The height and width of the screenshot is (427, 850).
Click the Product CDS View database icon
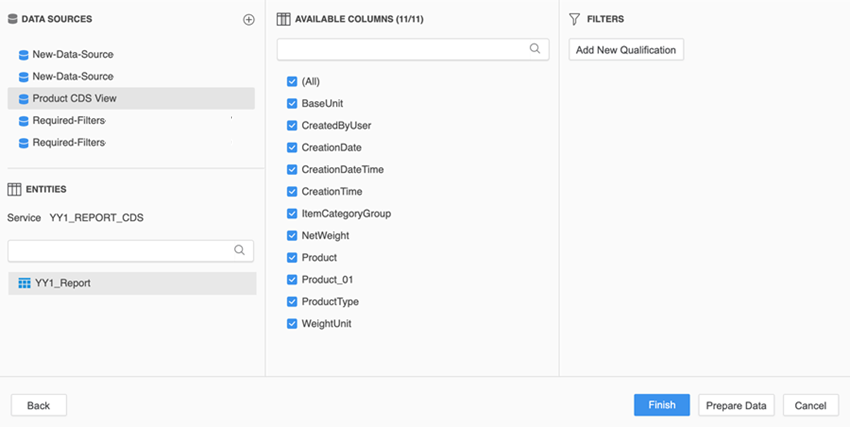23,99
